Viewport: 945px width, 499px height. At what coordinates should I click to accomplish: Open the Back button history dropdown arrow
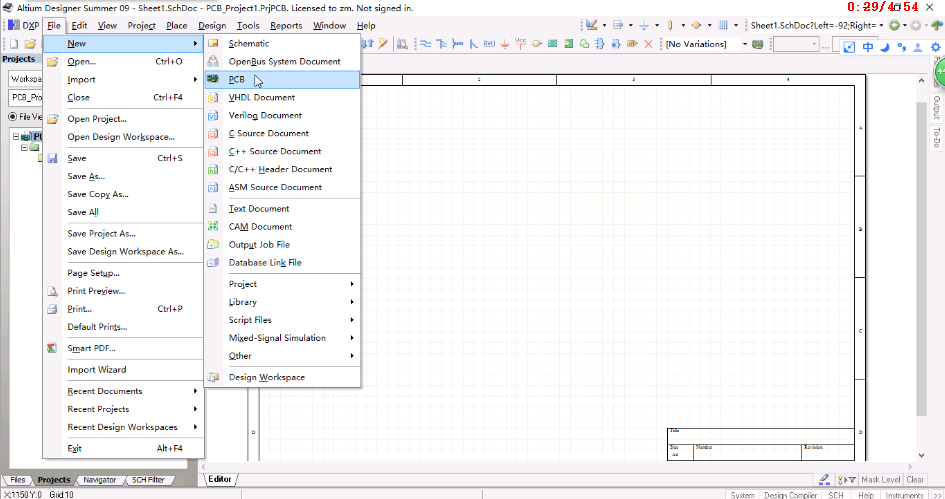coord(905,25)
